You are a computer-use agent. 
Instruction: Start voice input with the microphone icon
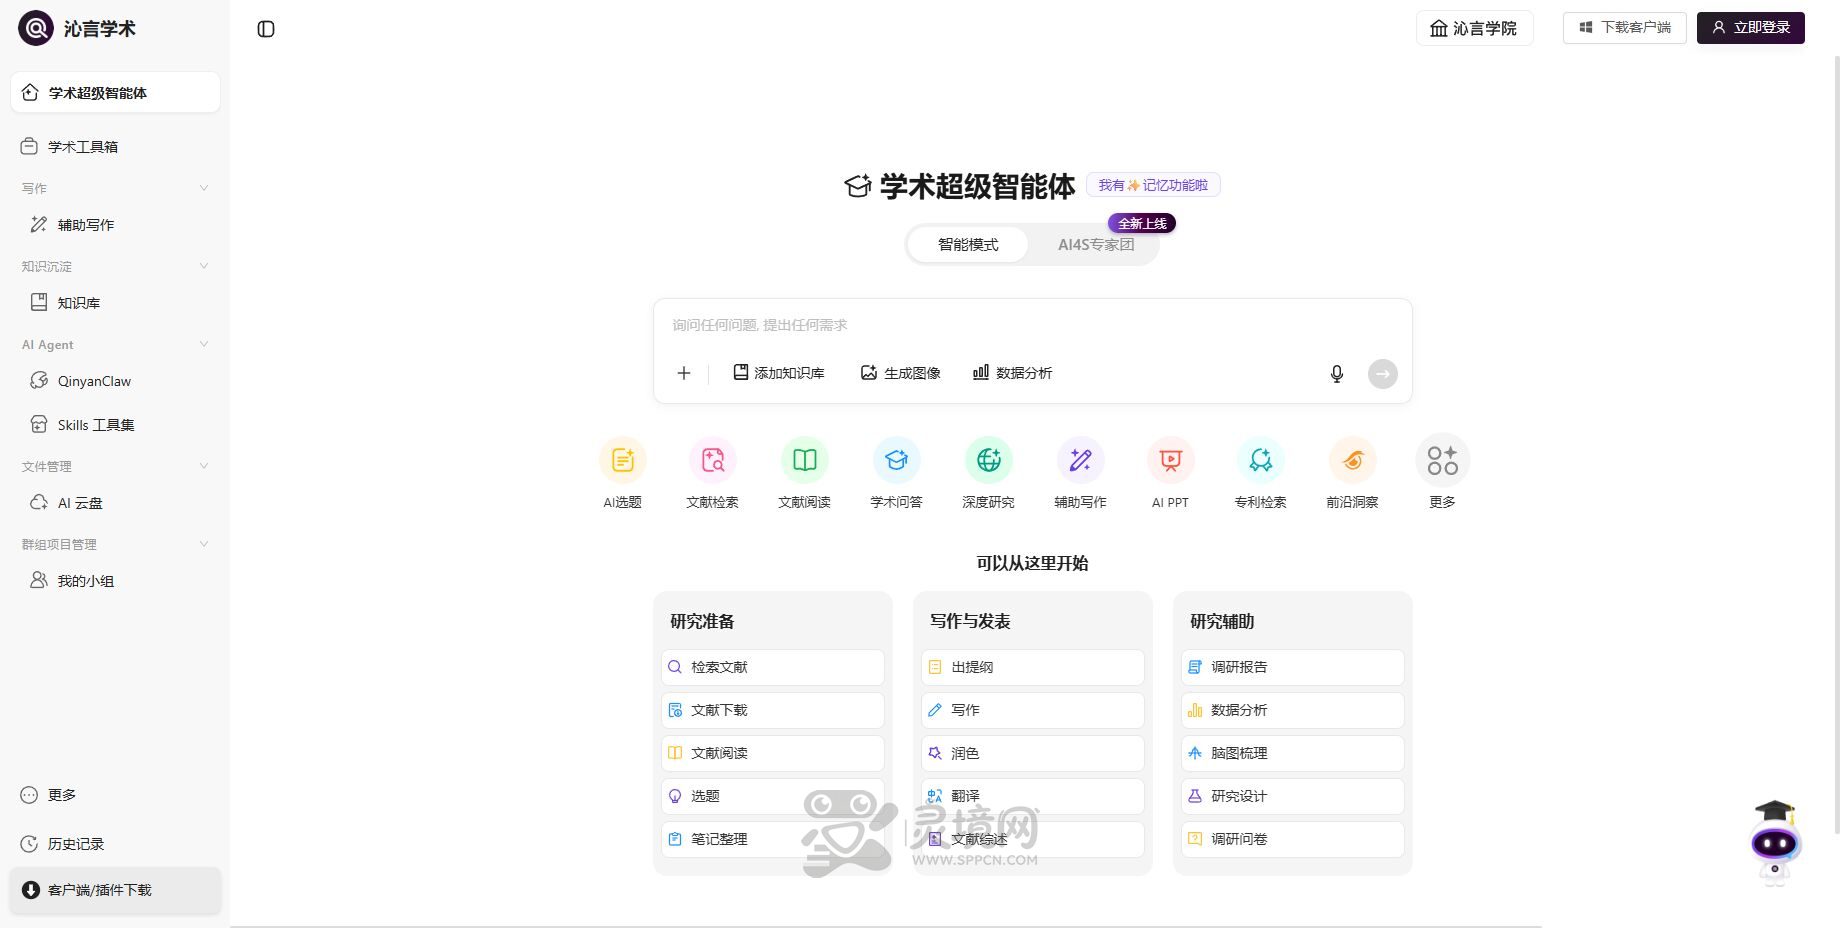click(x=1337, y=374)
